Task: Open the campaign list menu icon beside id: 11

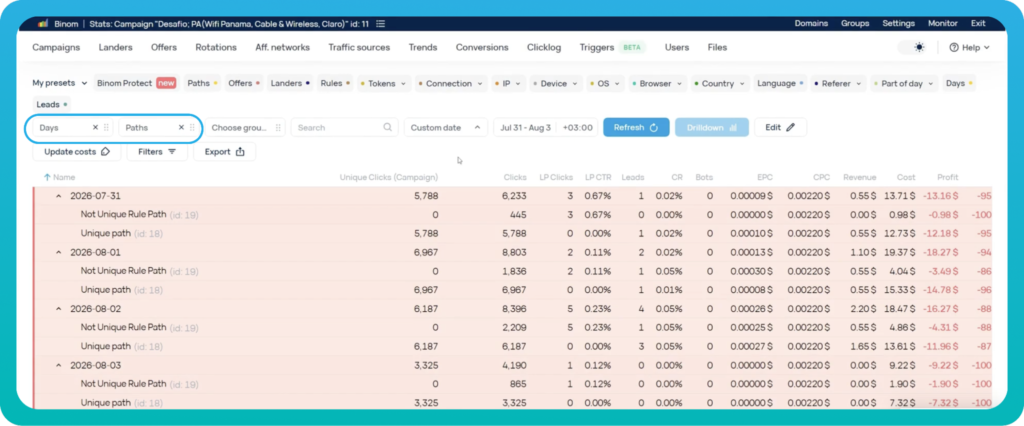Action: pos(381,24)
